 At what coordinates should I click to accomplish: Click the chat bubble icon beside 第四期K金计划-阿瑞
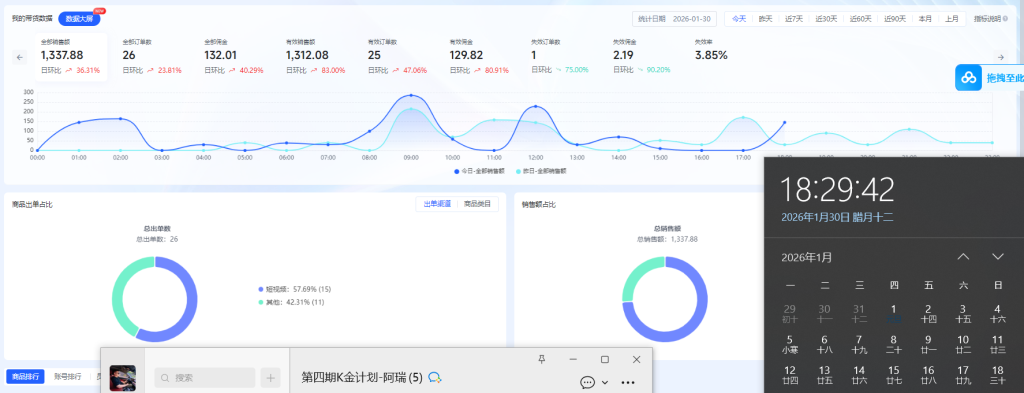pyautogui.click(x=436, y=377)
